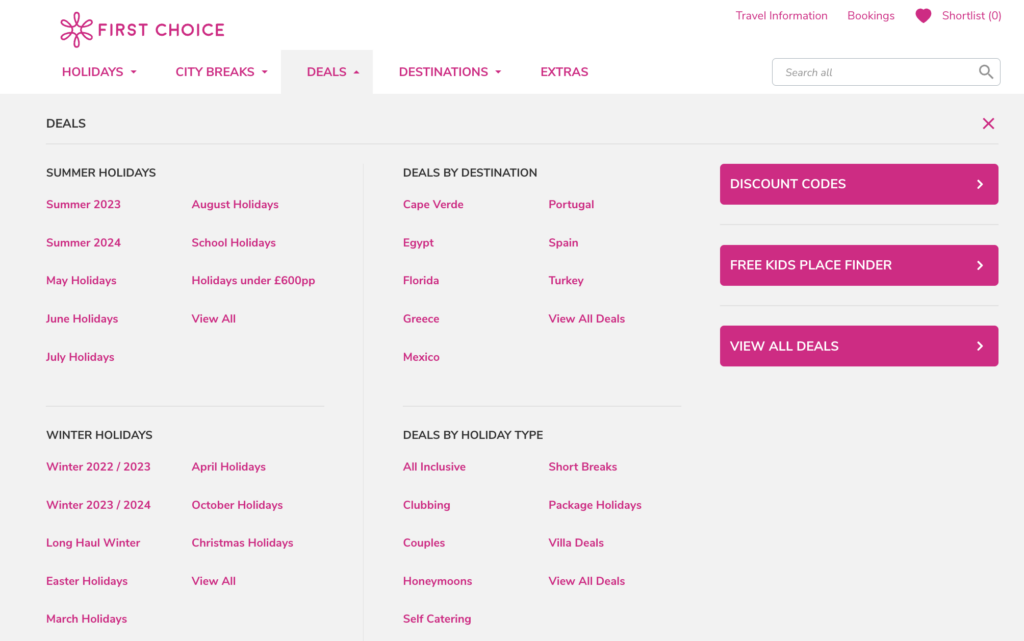Click the Free Kids Place Finder button
The width and height of the screenshot is (1024, 641).
click(x=859, y=265)
